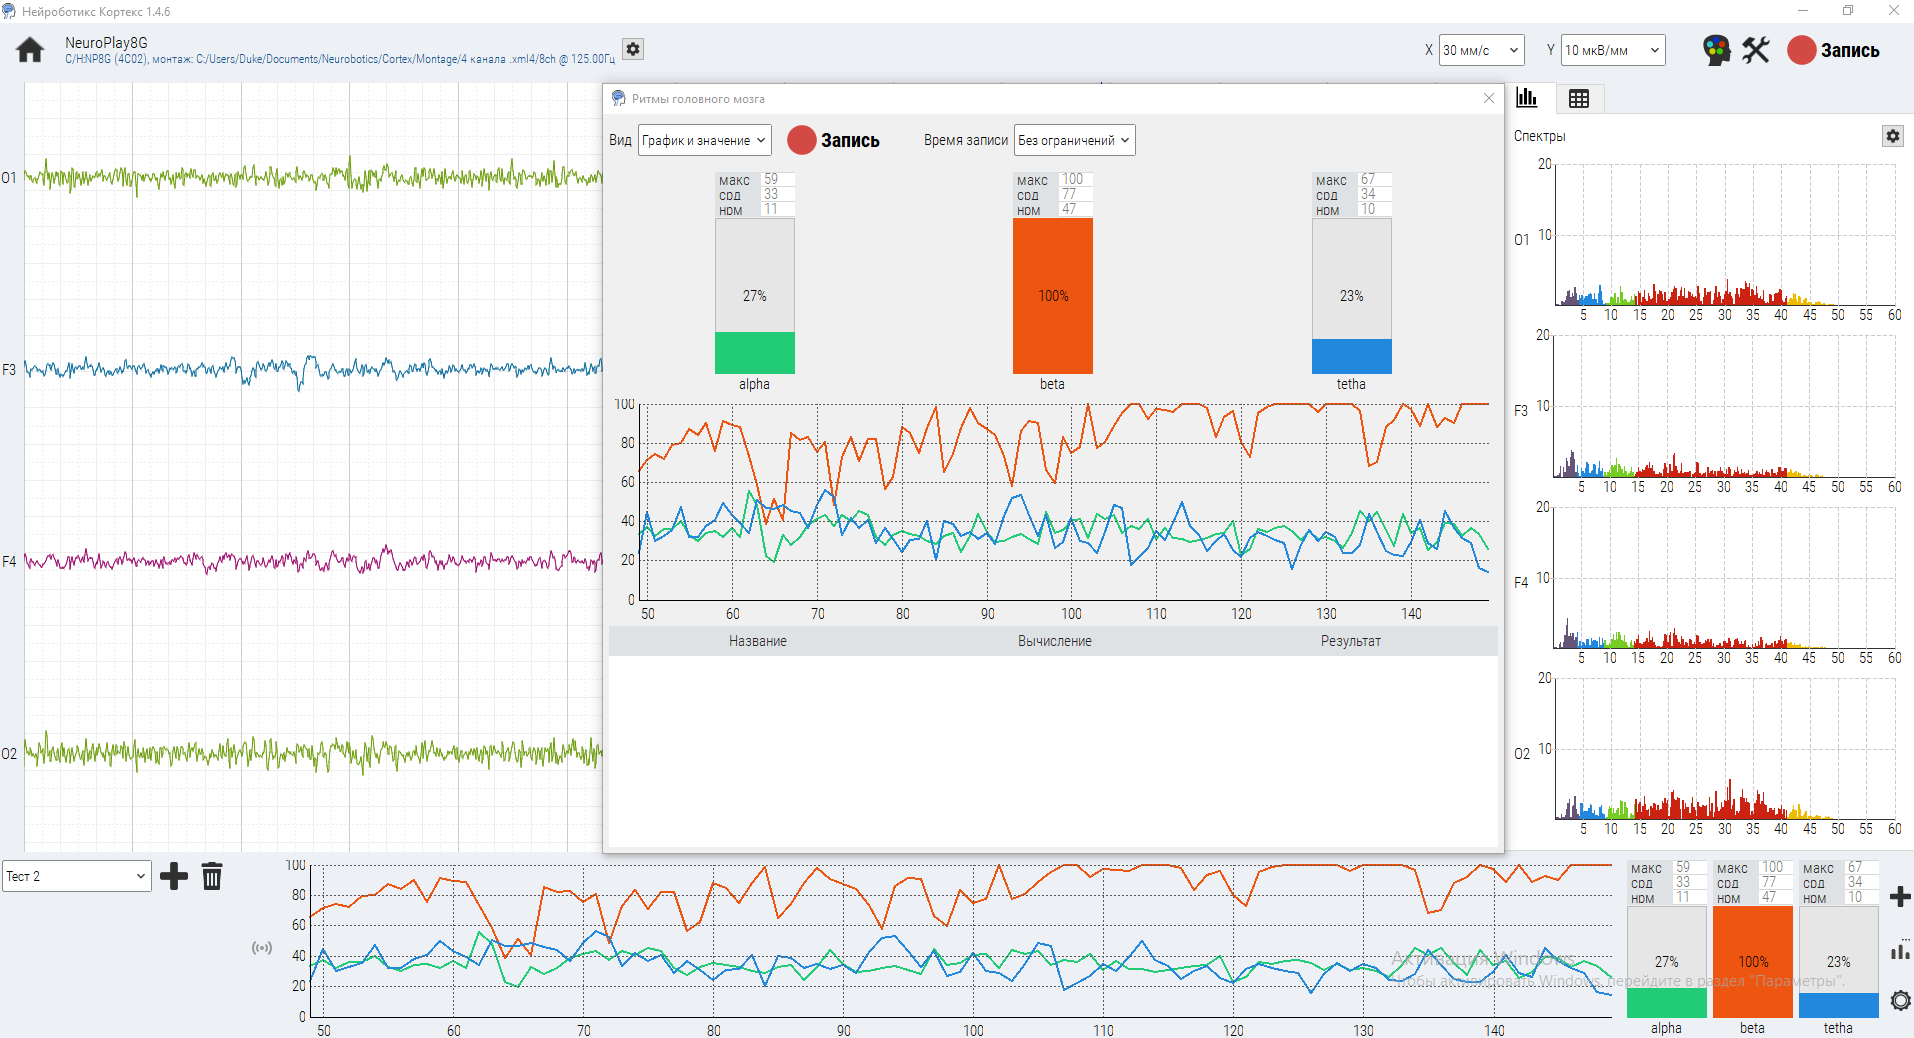This screenshot has height=1038, width=1914.
Task: Click beta макс value 100 in dialog
Action: [1076, 180]
